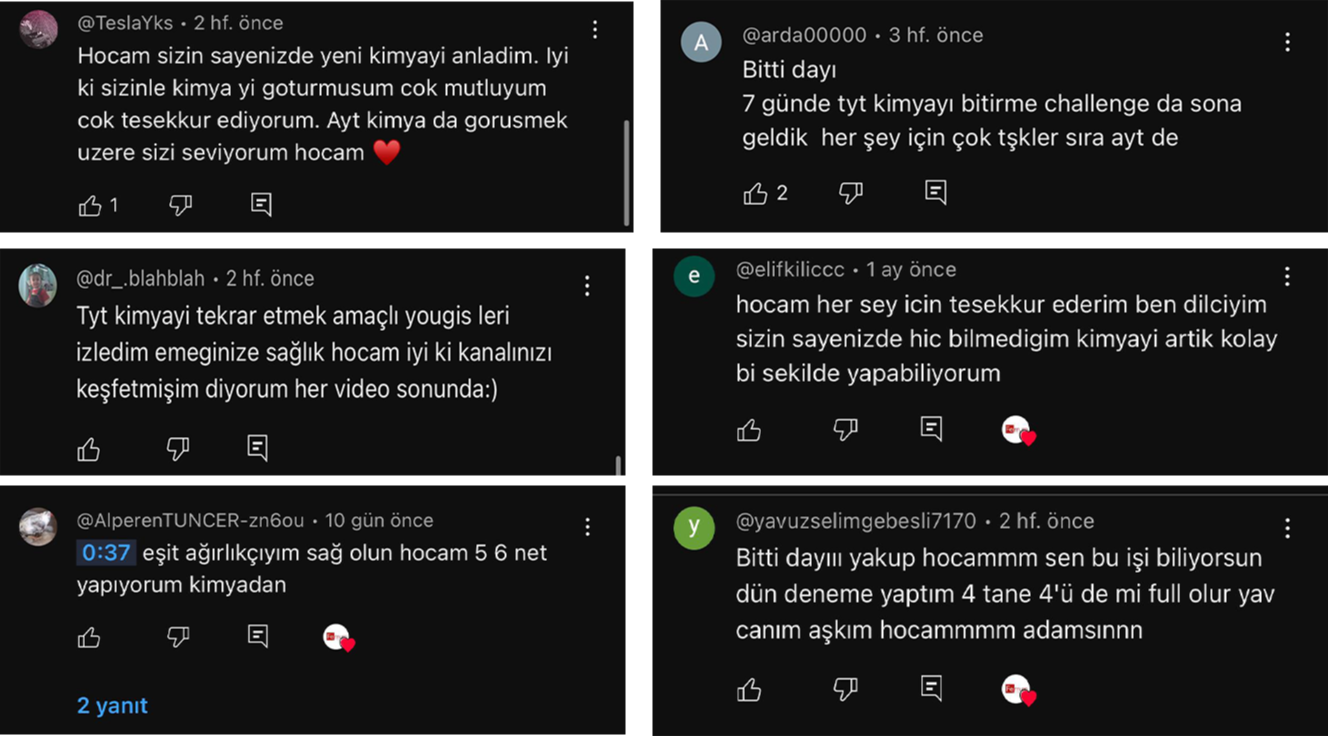Open three-dot menu on @elifkiliccc comment
The height and width of the screenshot is (737, 1329).
(x=1287, y=276)
